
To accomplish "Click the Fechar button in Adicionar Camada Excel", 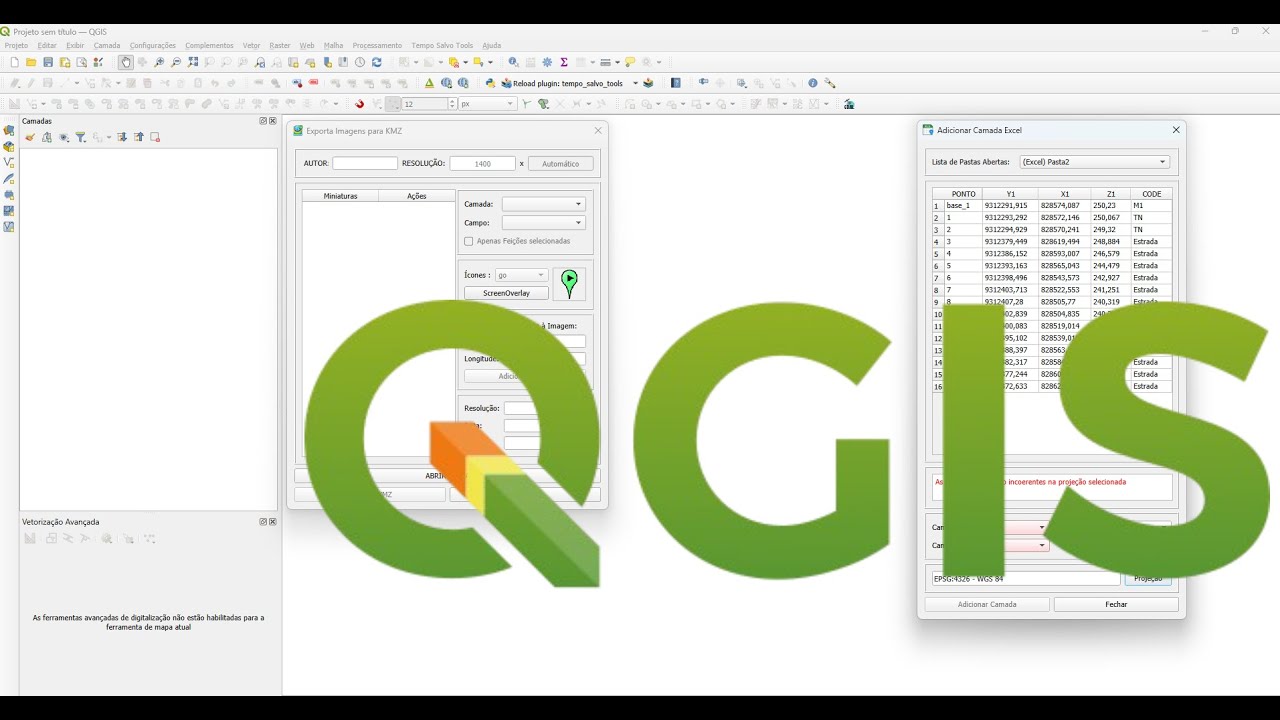I will coord(1116,604).
